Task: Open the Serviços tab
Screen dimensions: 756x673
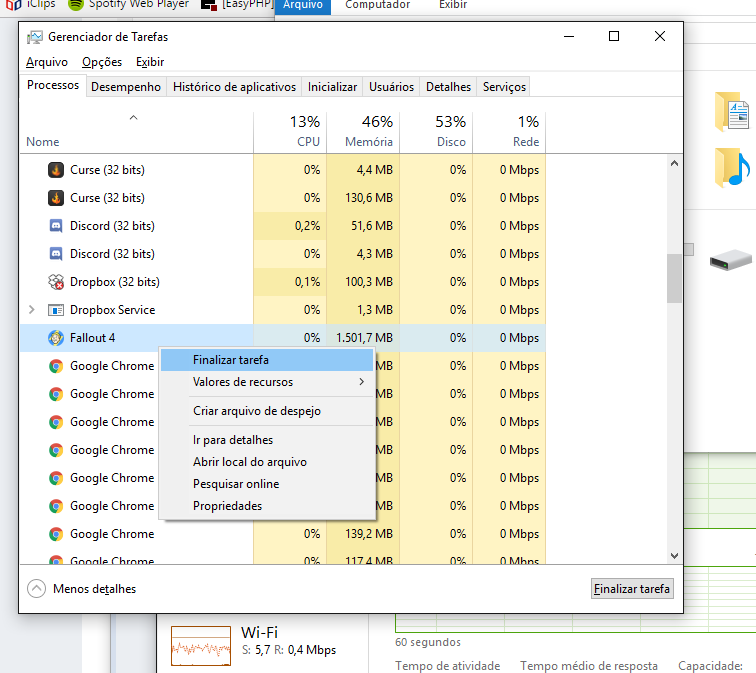Action: 504,87
